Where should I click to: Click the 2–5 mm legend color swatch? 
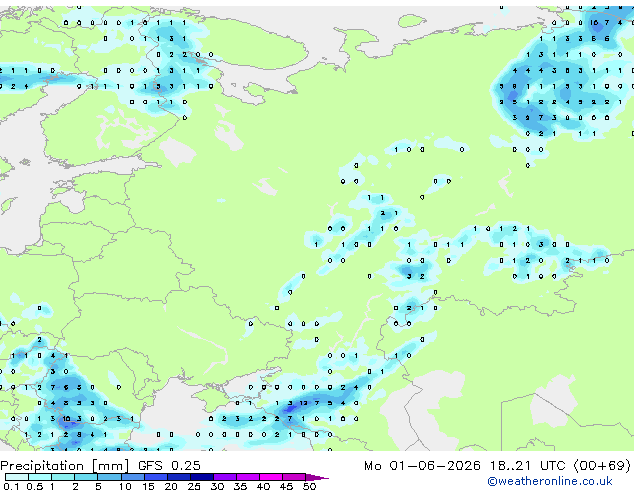[x=86, y=477]
